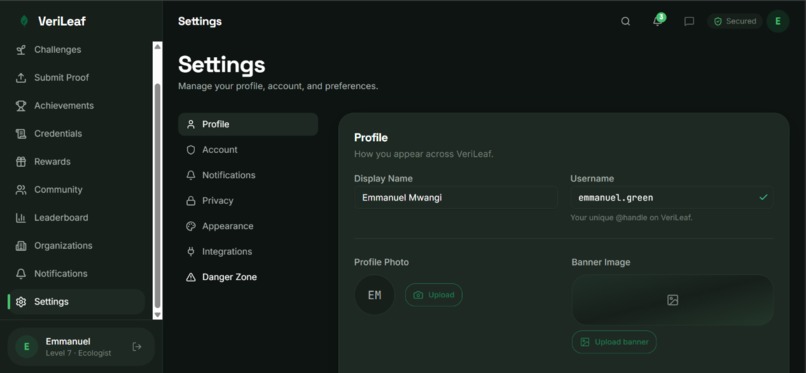Click the sidebar Notifications bell icon
This screenshot has height=373, width=806.
(21, 274)
